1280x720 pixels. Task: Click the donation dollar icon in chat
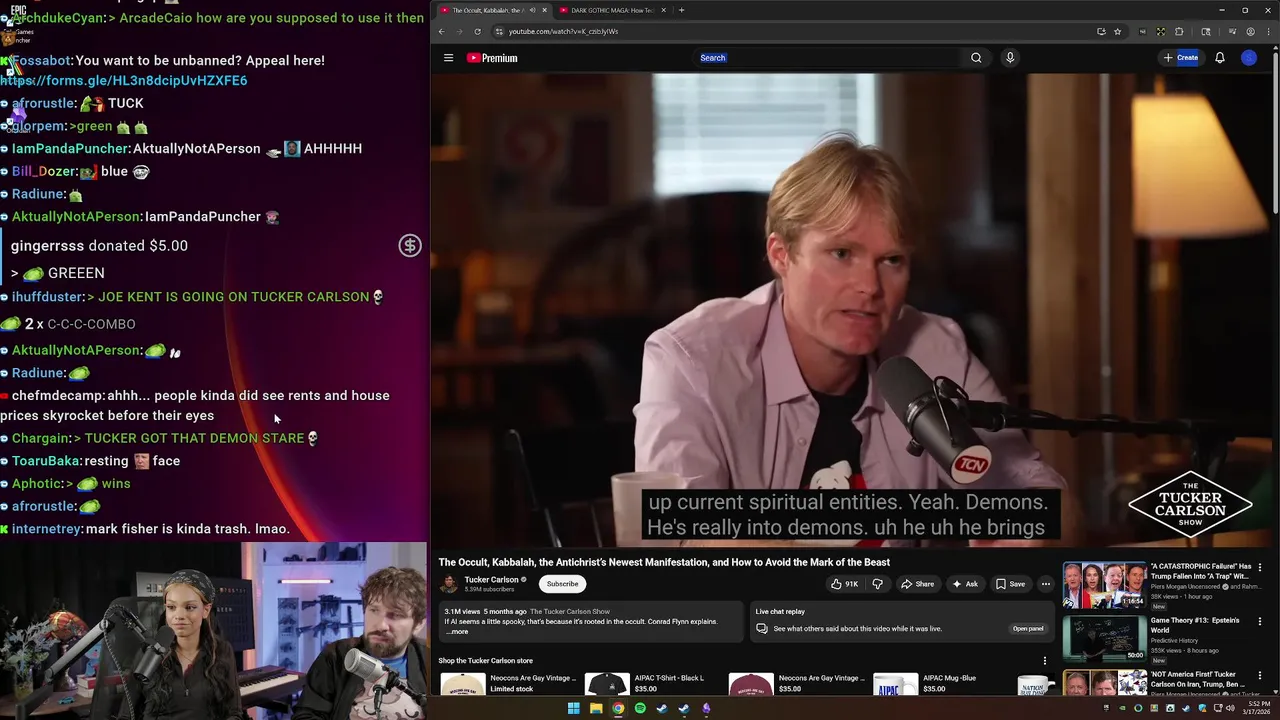pyautogui.click(x=410, y=245)
